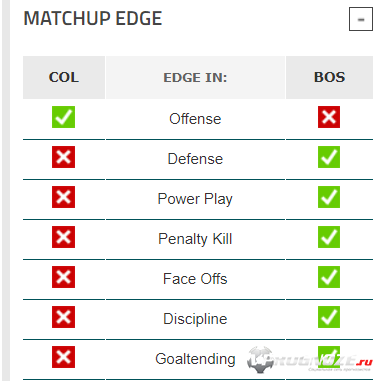This screenshot has height=381, width=383.
Task: Collapse the Matchup Edge panel
Action: 361,19
